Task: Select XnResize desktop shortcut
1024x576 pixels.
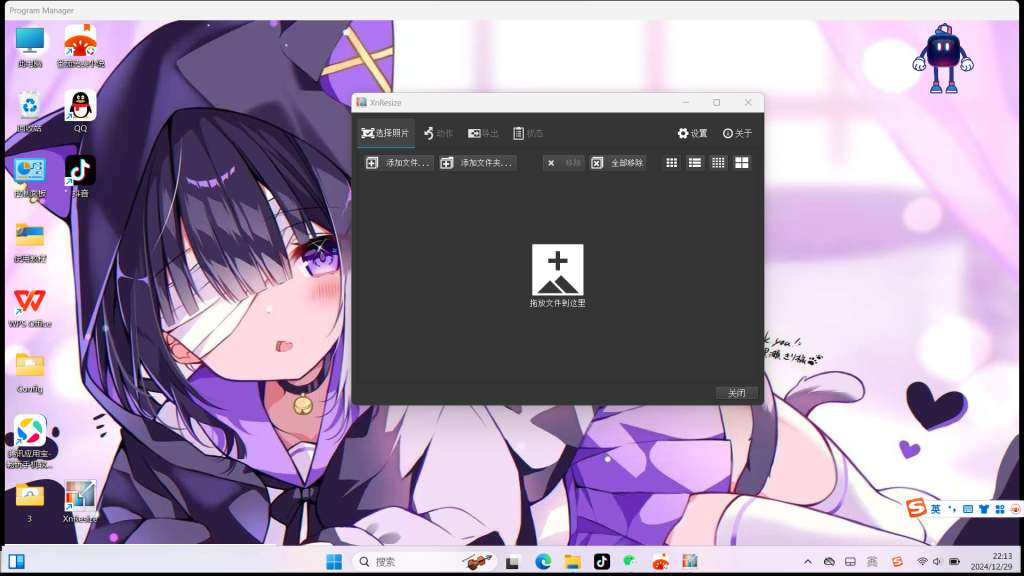Action: (x=80, y=502)
